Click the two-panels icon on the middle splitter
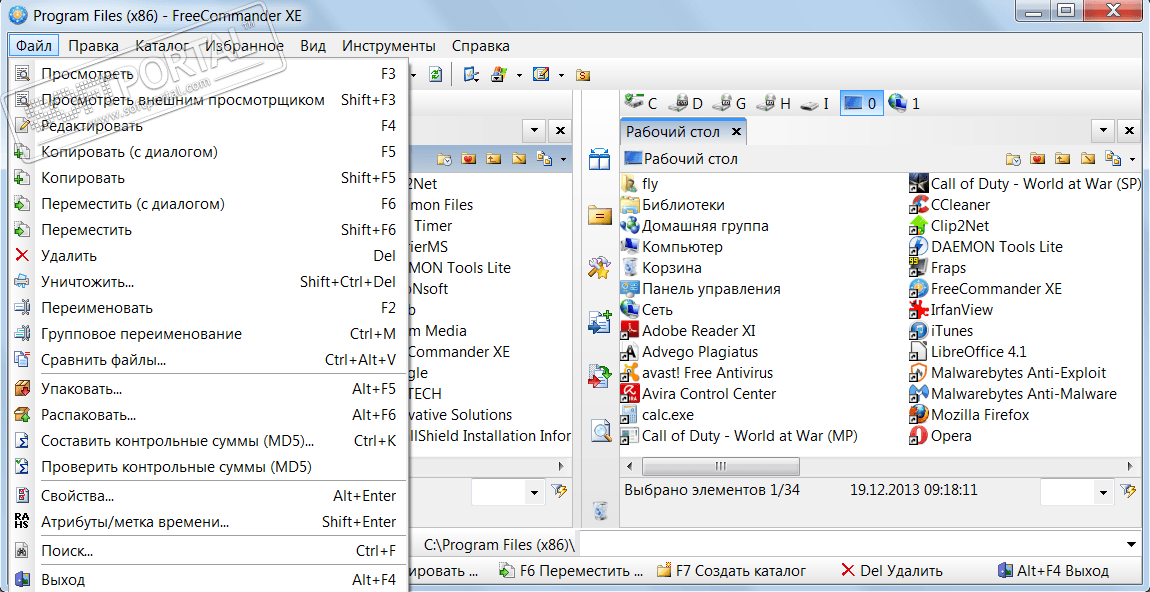 [600, 159]
